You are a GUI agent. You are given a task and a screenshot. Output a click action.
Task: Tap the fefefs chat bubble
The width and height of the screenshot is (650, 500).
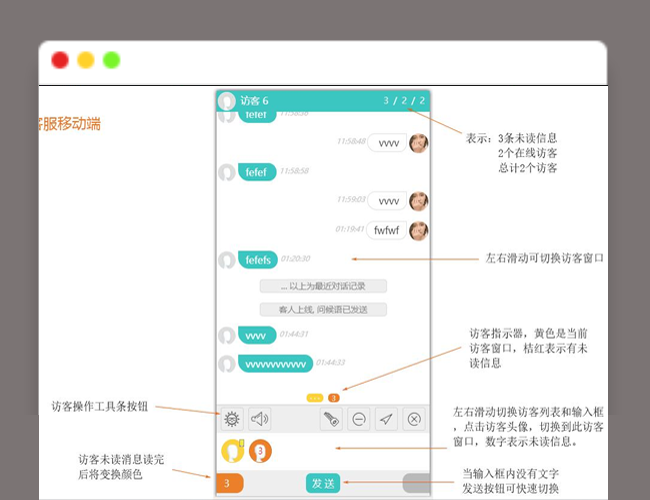(x=258, y=260)
